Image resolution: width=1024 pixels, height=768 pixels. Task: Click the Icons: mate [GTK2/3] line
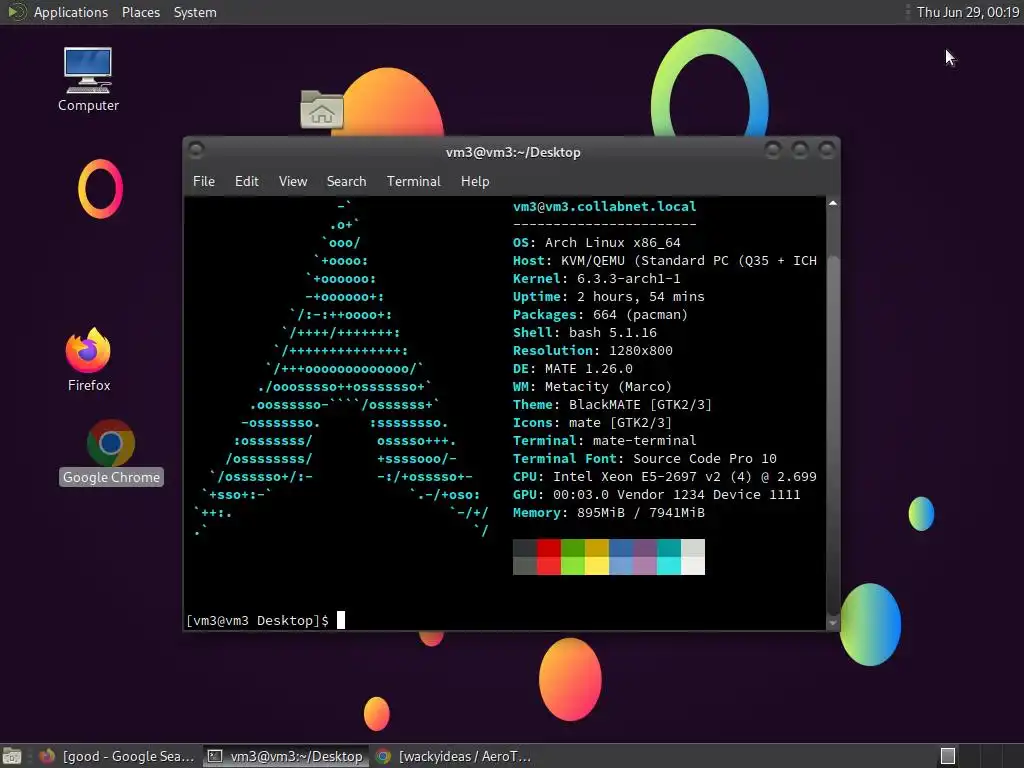(592, 423)
